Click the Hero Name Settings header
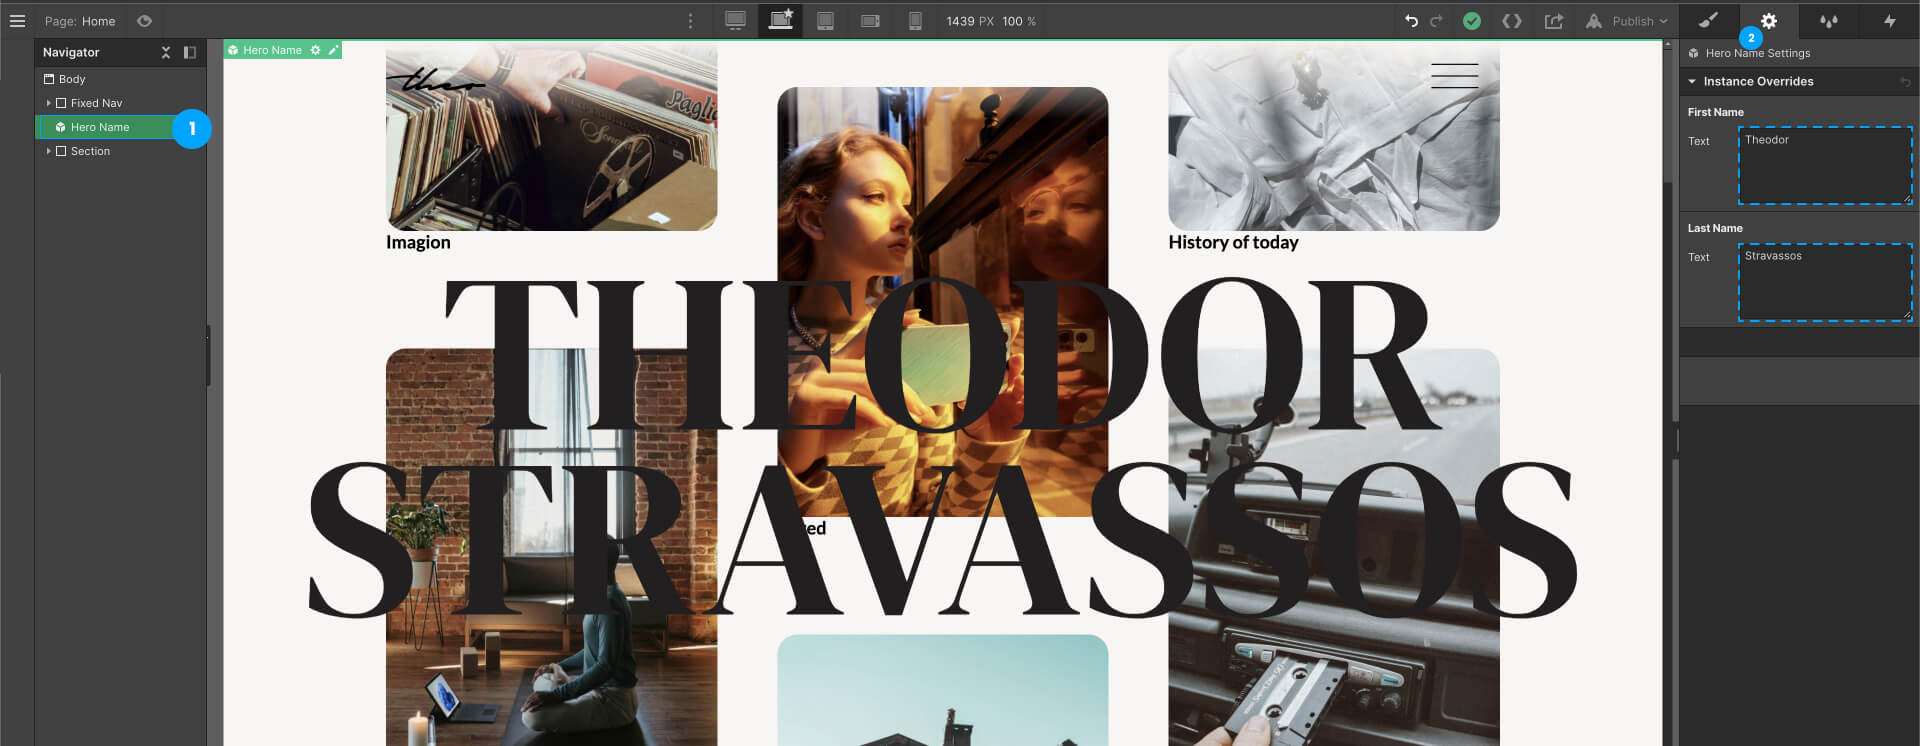This screenshot has height=746, width=1920. click(x=1757, y=53)
